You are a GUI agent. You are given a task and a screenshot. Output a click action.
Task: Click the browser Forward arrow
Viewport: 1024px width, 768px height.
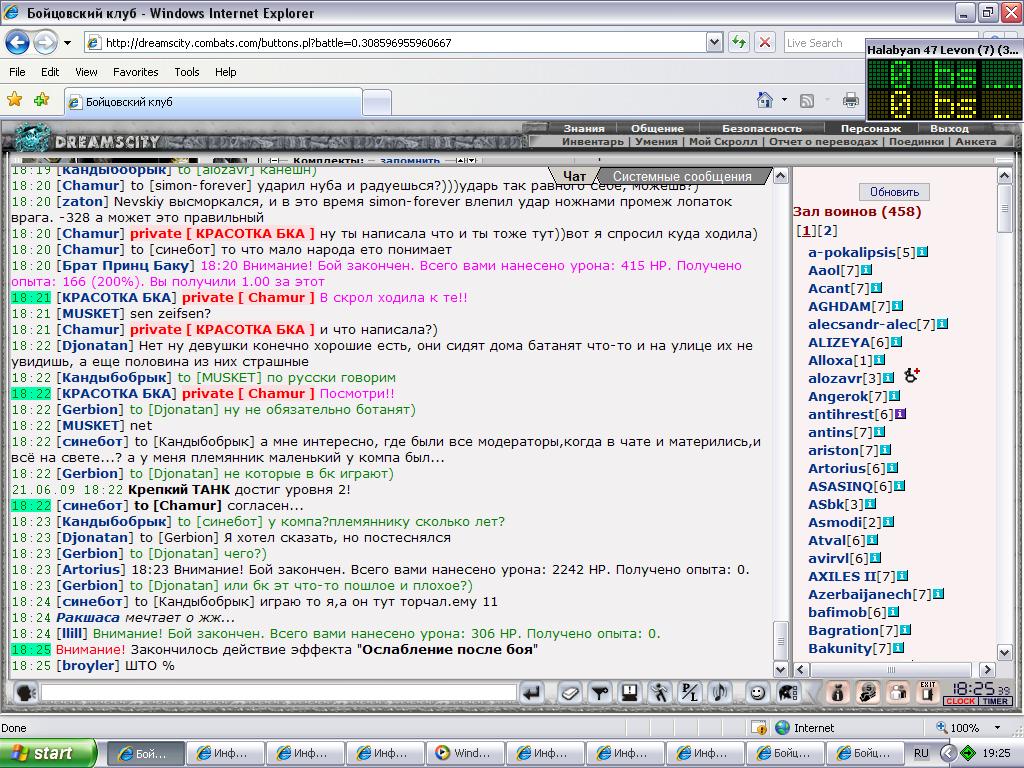click(x=45, y=43)
